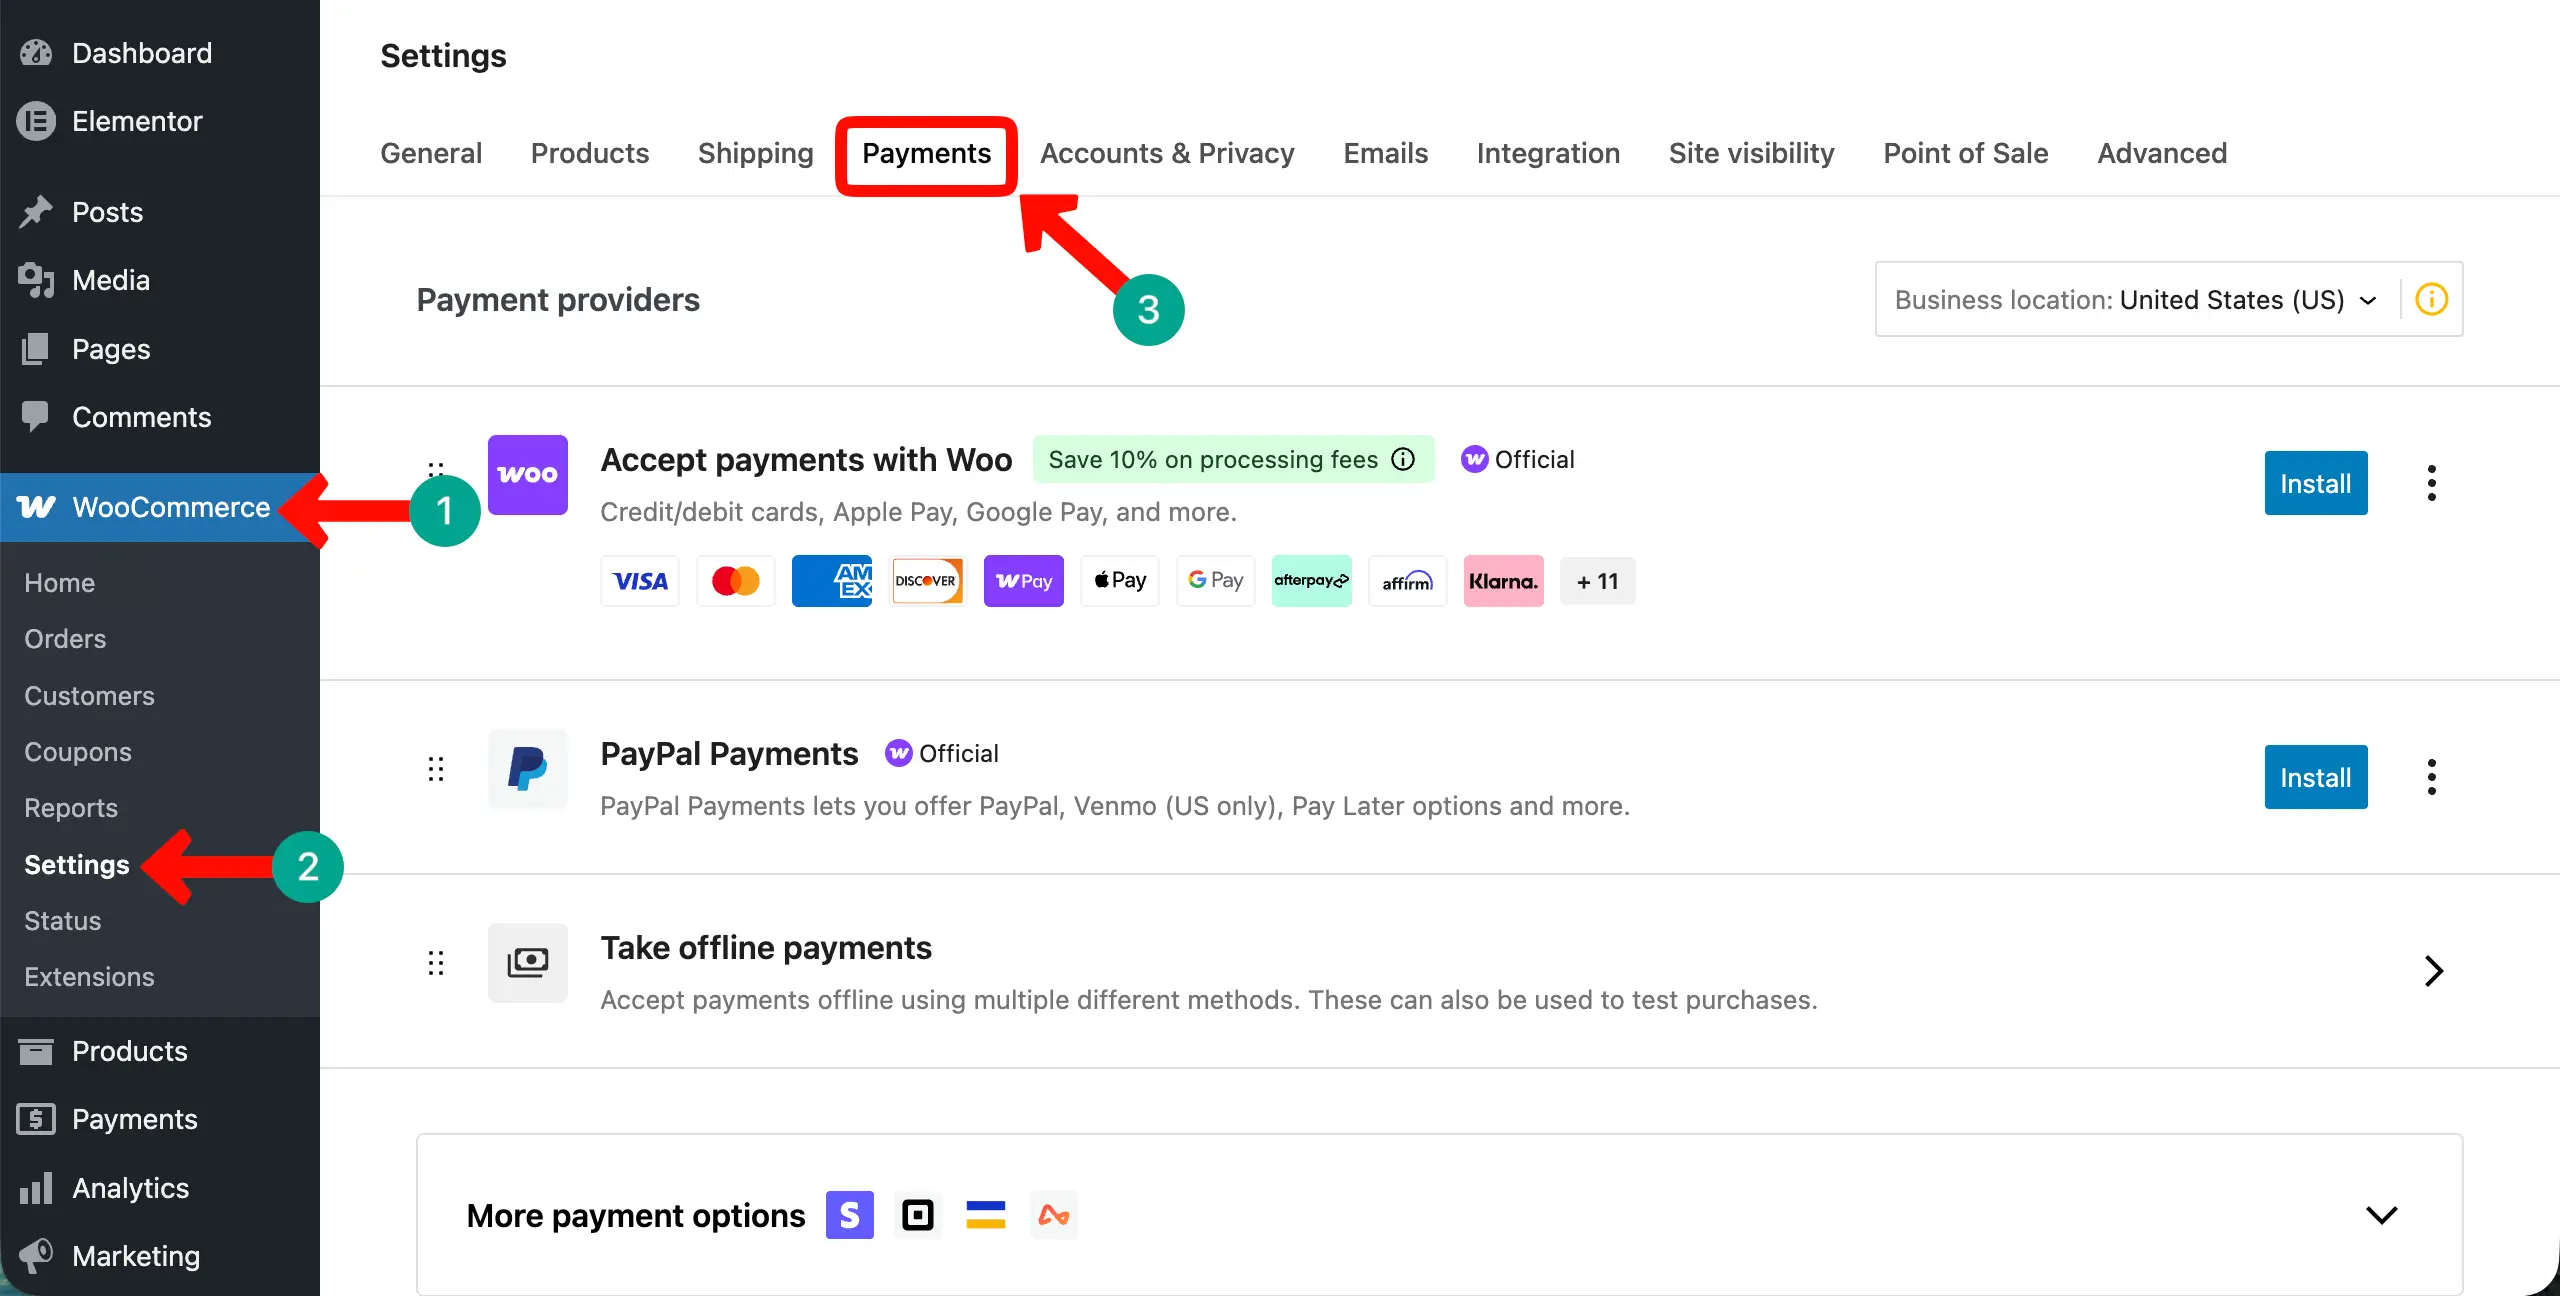Image resolution: width=2560 pixels, height=1296 pixels.
Task: Open Analytics bar chart icon
Action: [x=36, y=1188]
